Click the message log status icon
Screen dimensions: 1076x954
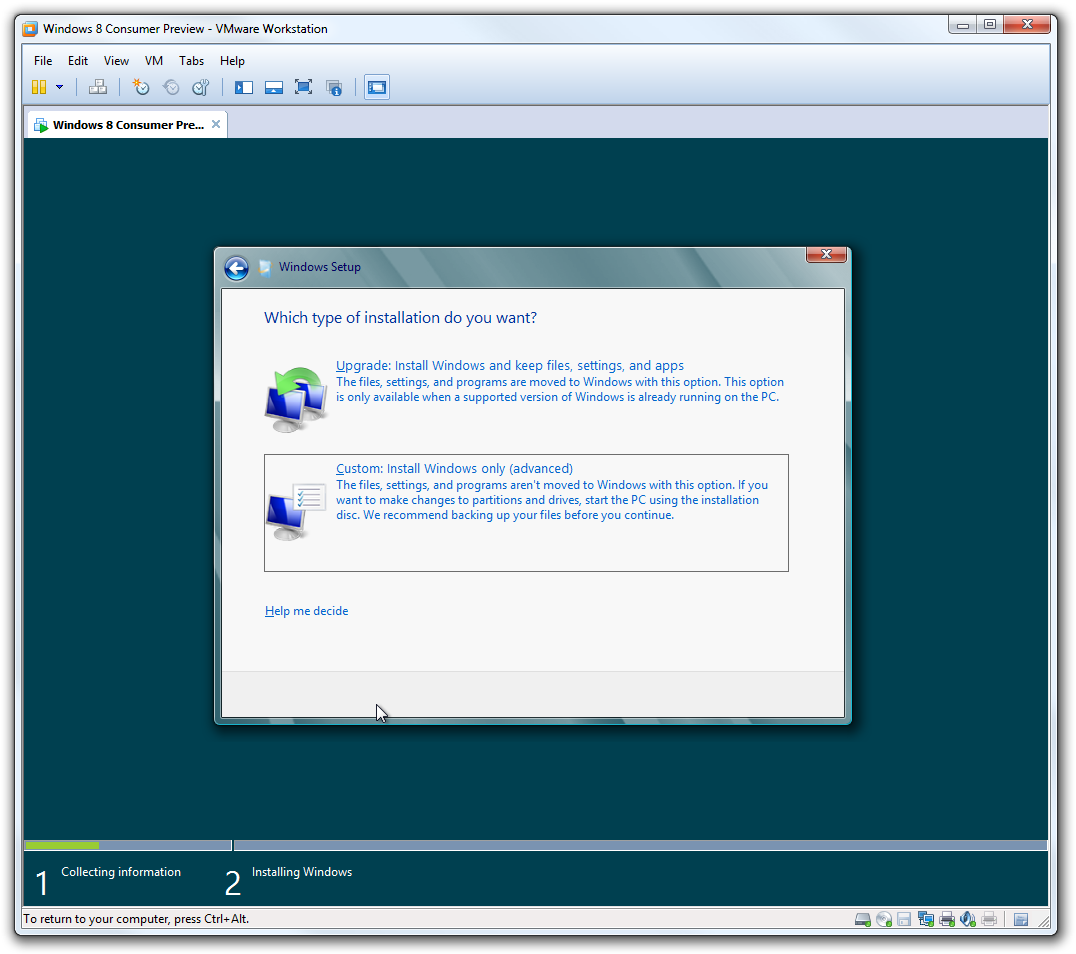tap(1021, 919)
